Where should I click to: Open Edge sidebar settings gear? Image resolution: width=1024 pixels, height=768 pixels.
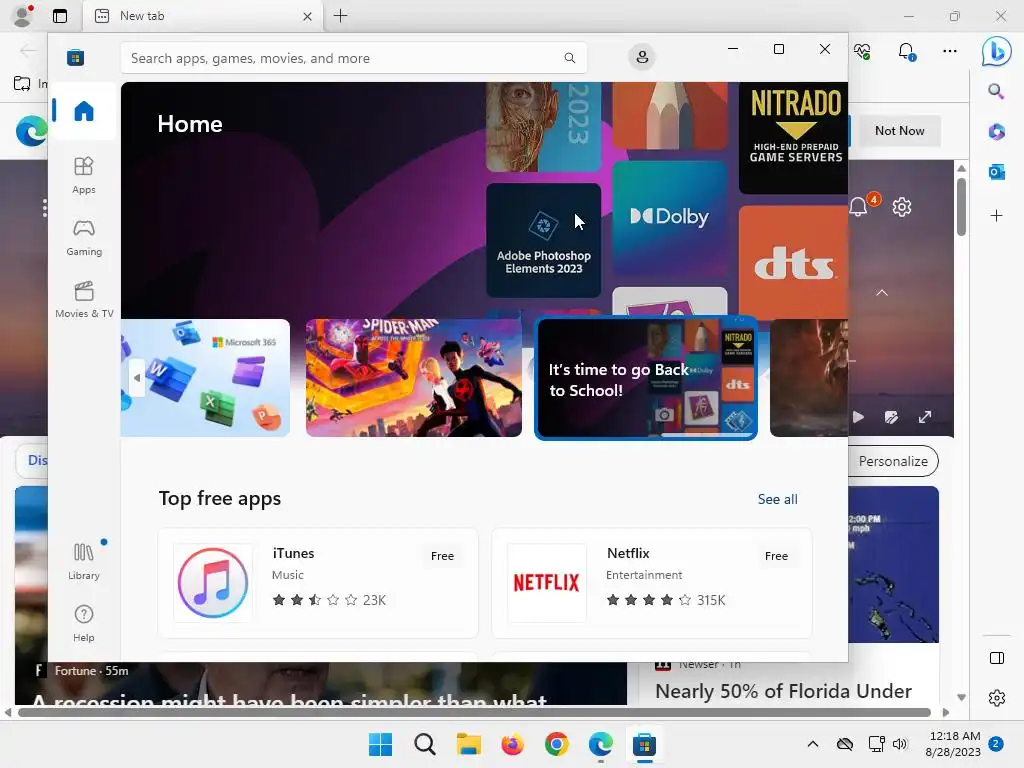[997, 697]
